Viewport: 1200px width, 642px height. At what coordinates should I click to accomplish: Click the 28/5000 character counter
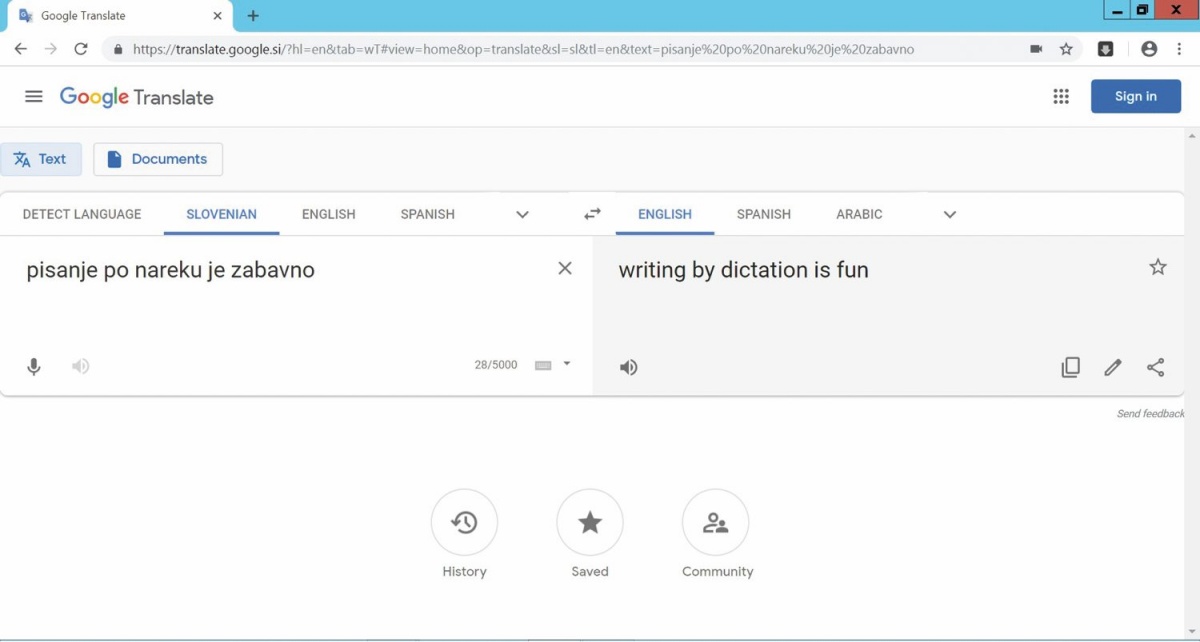pos(496,365)
